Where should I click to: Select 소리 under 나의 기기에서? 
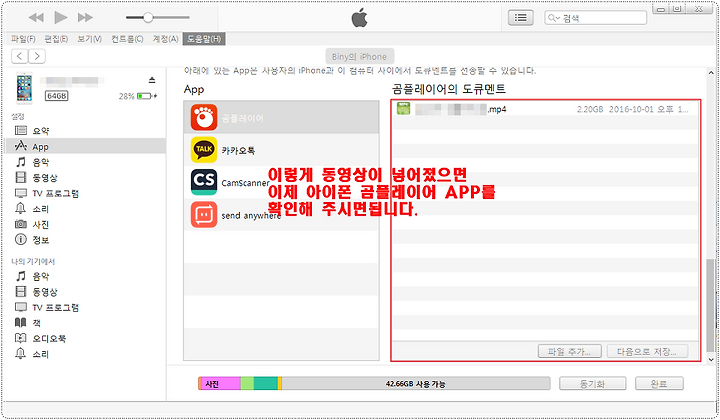(86, 354)
